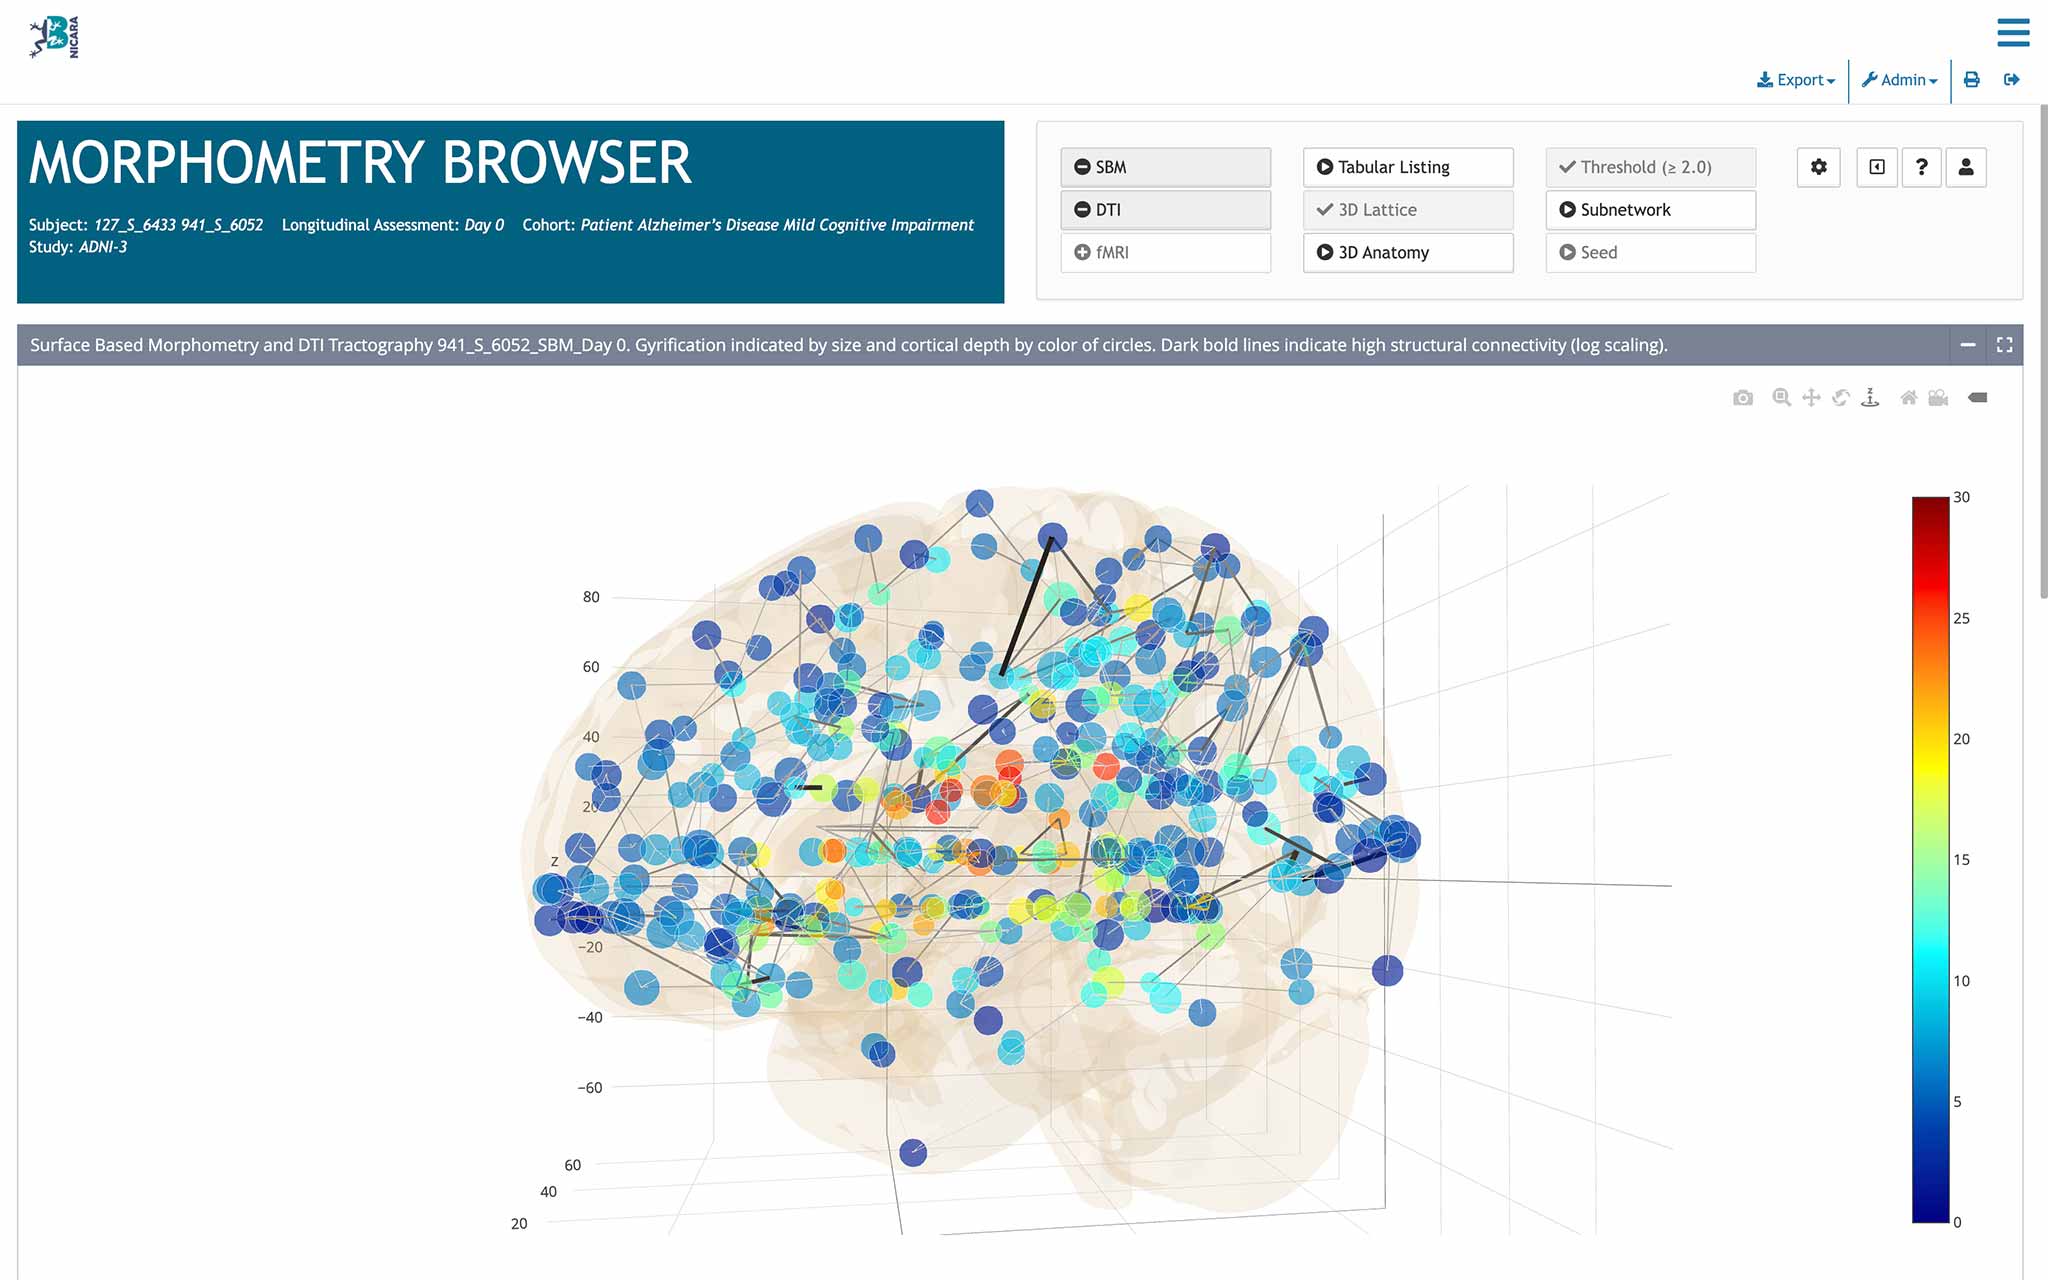Open settings gear button
2048x1280 pixels.
point(1818,167)
